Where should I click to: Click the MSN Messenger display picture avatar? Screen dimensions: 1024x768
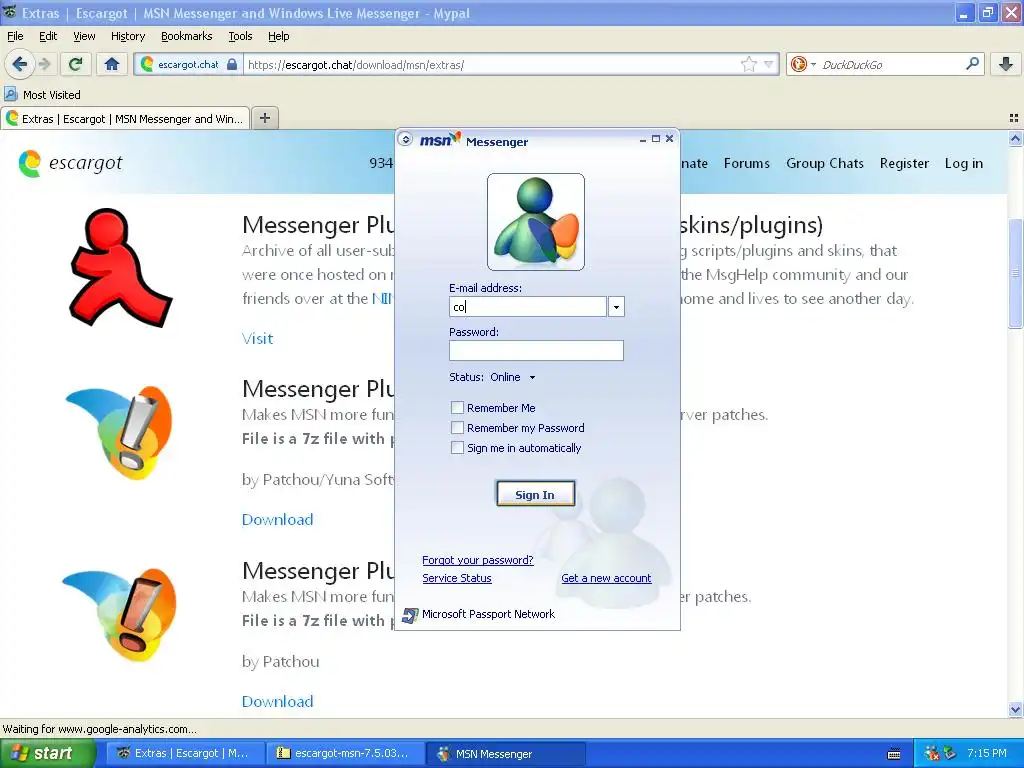(x=536, y=222)
